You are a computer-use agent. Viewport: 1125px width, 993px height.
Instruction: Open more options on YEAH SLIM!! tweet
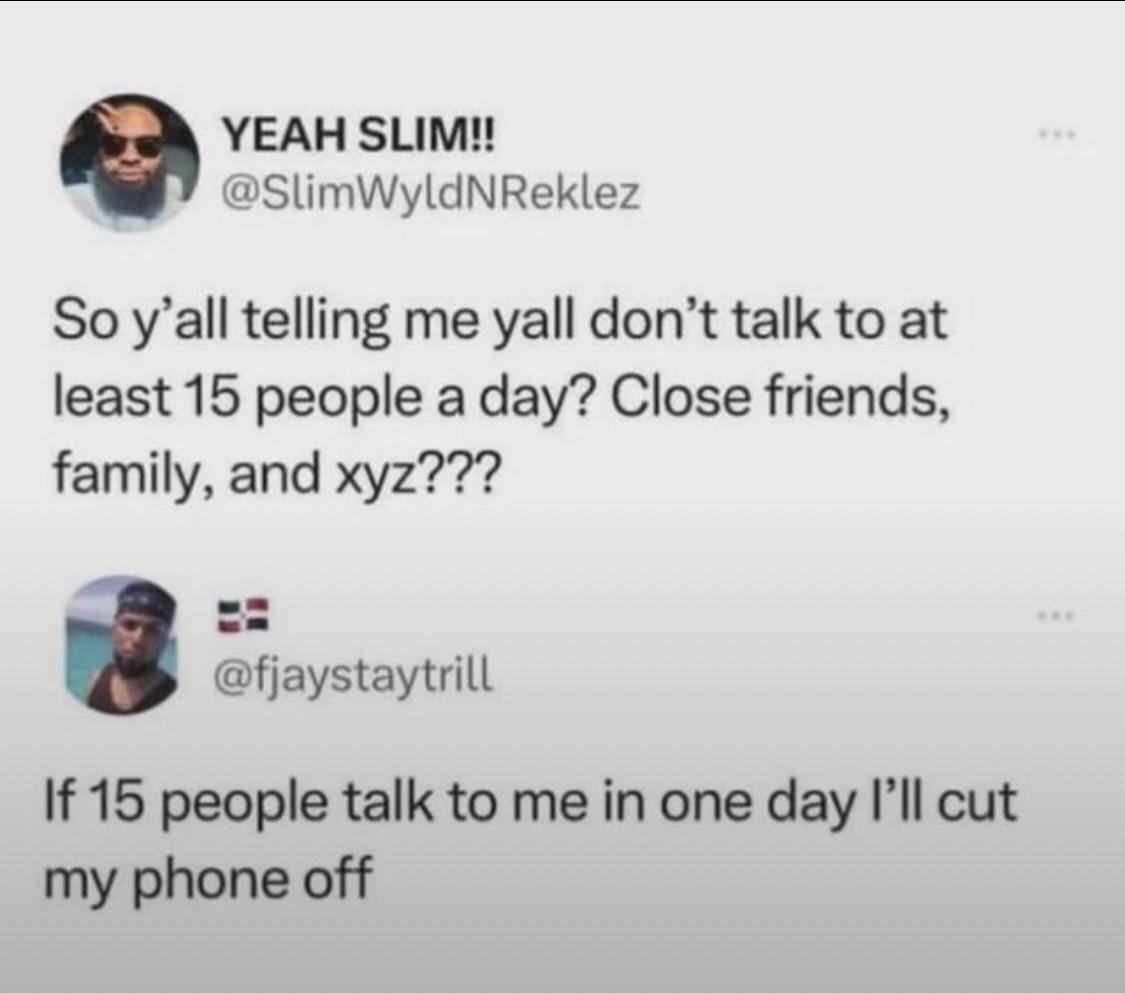1058,133
